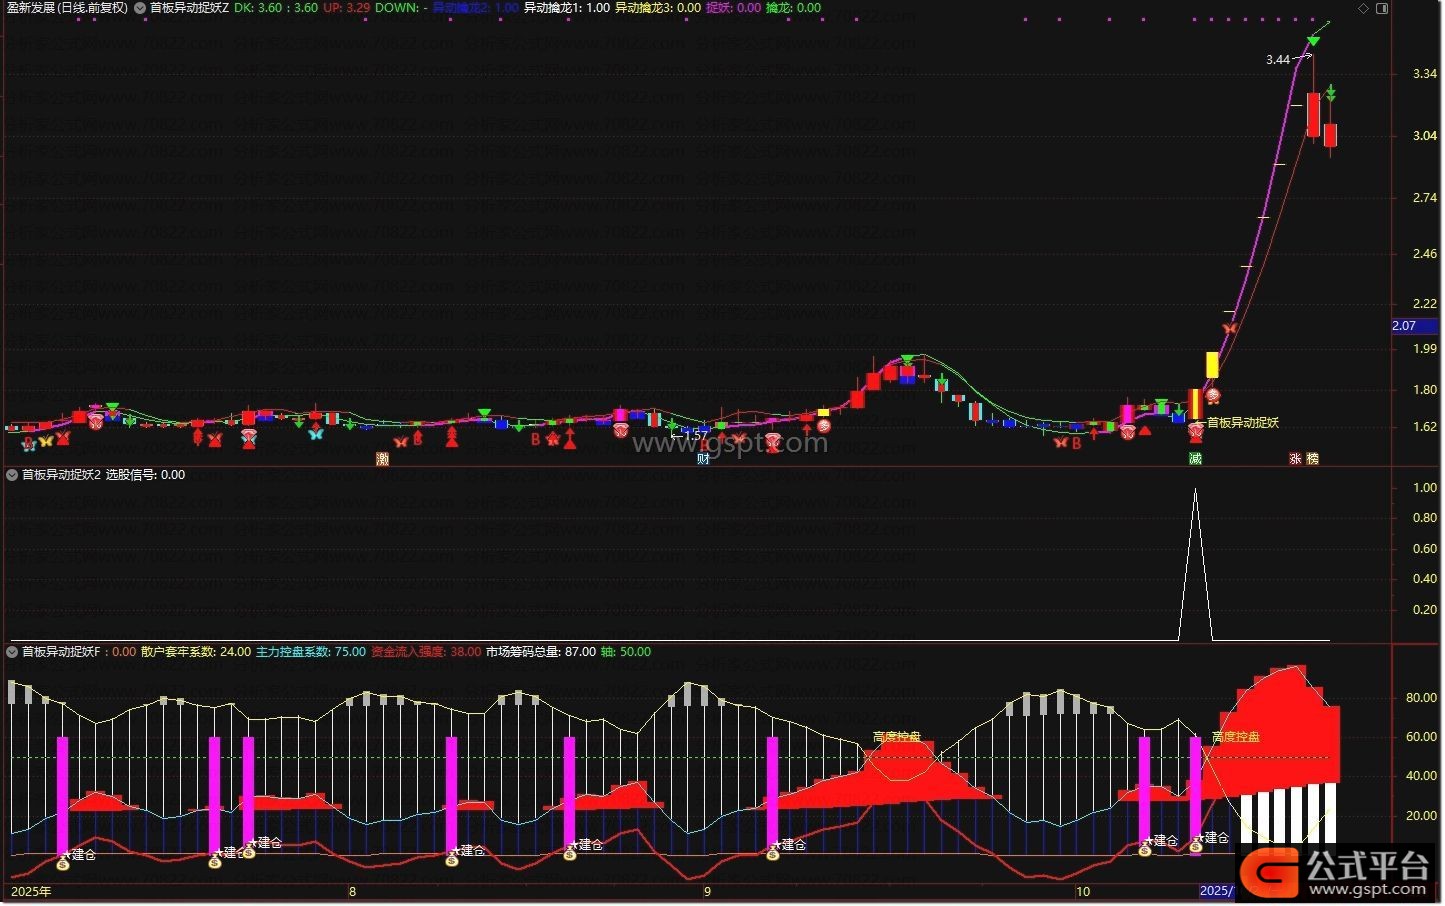Click the 涨 event marker icon
Viewport: 1445px width, 906px height.
pos(1295,459)
